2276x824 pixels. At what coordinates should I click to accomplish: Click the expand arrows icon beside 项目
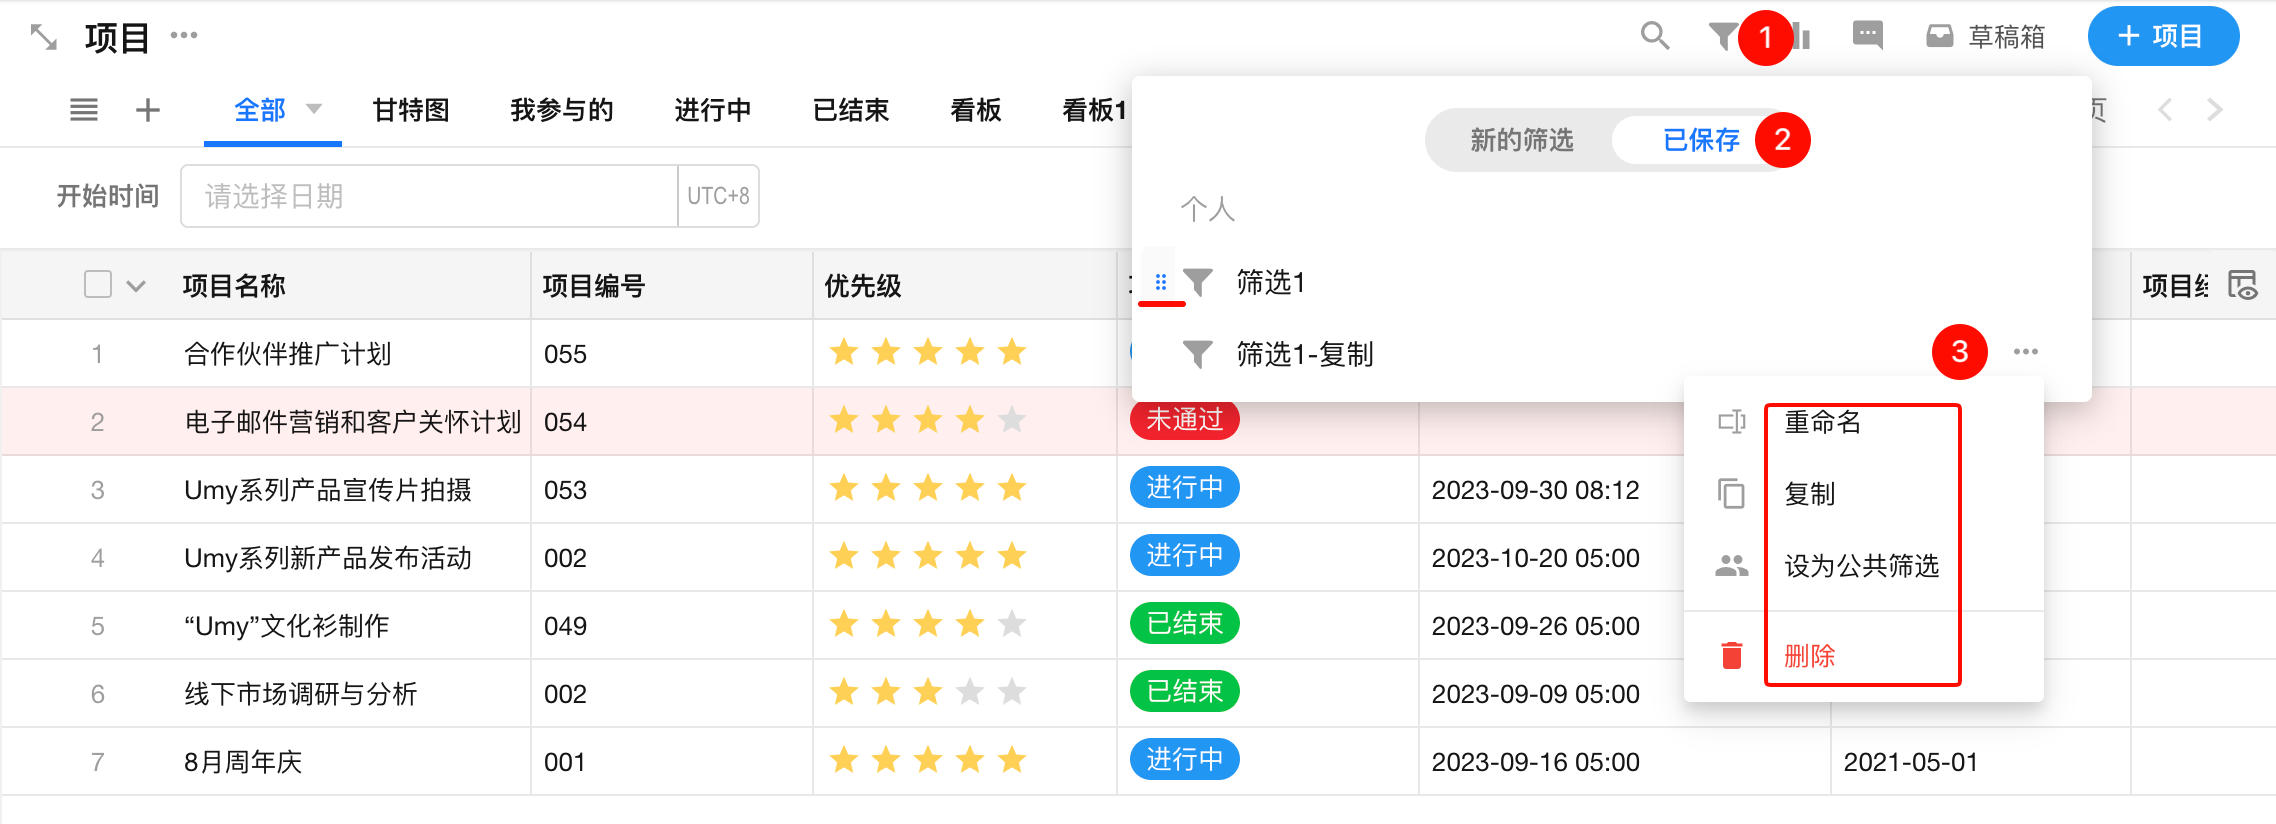point(43,38)
